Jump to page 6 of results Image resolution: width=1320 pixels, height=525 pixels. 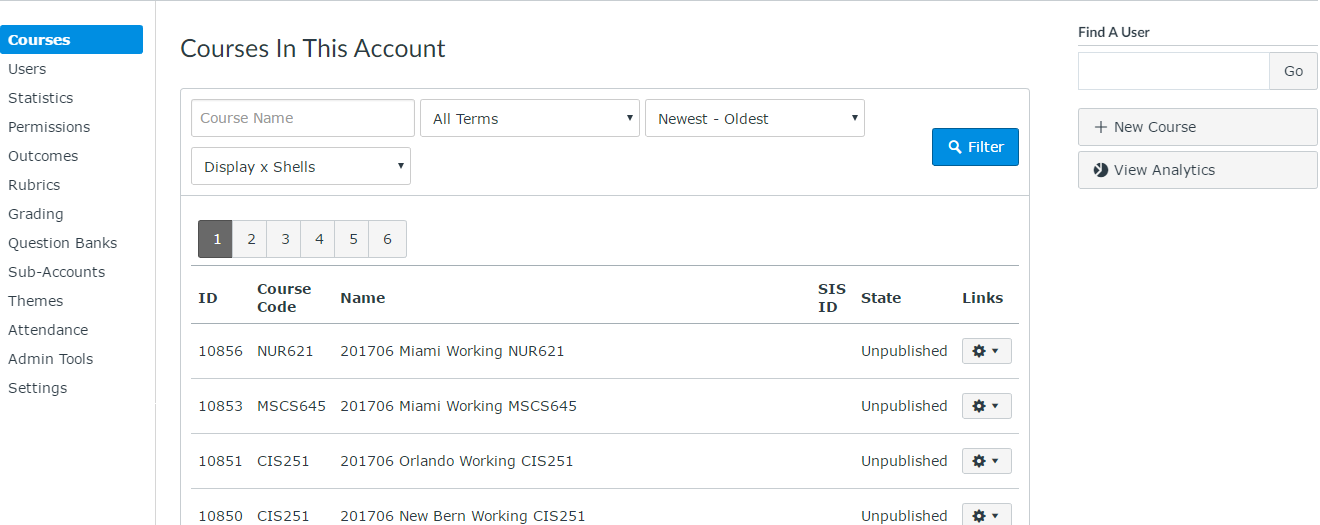[x=387, y=239]
